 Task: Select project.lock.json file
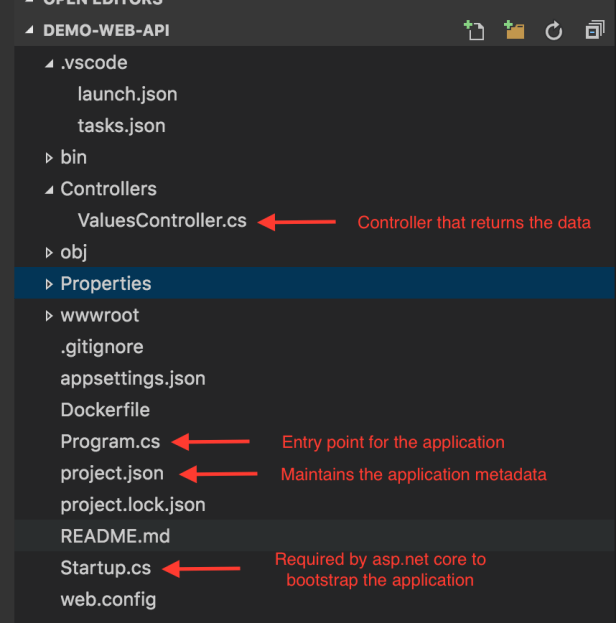click(132, 505)
